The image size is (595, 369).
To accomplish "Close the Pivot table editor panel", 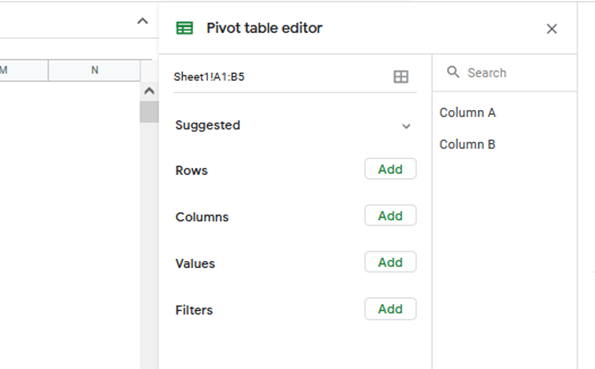I will pos(551,29).
